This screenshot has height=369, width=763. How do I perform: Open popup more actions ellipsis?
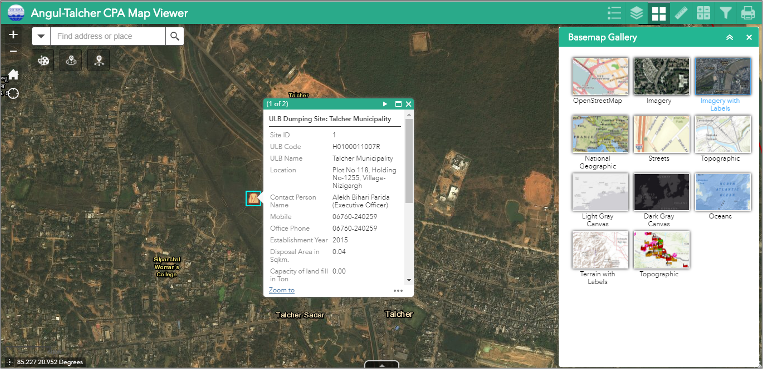(399, 291)
